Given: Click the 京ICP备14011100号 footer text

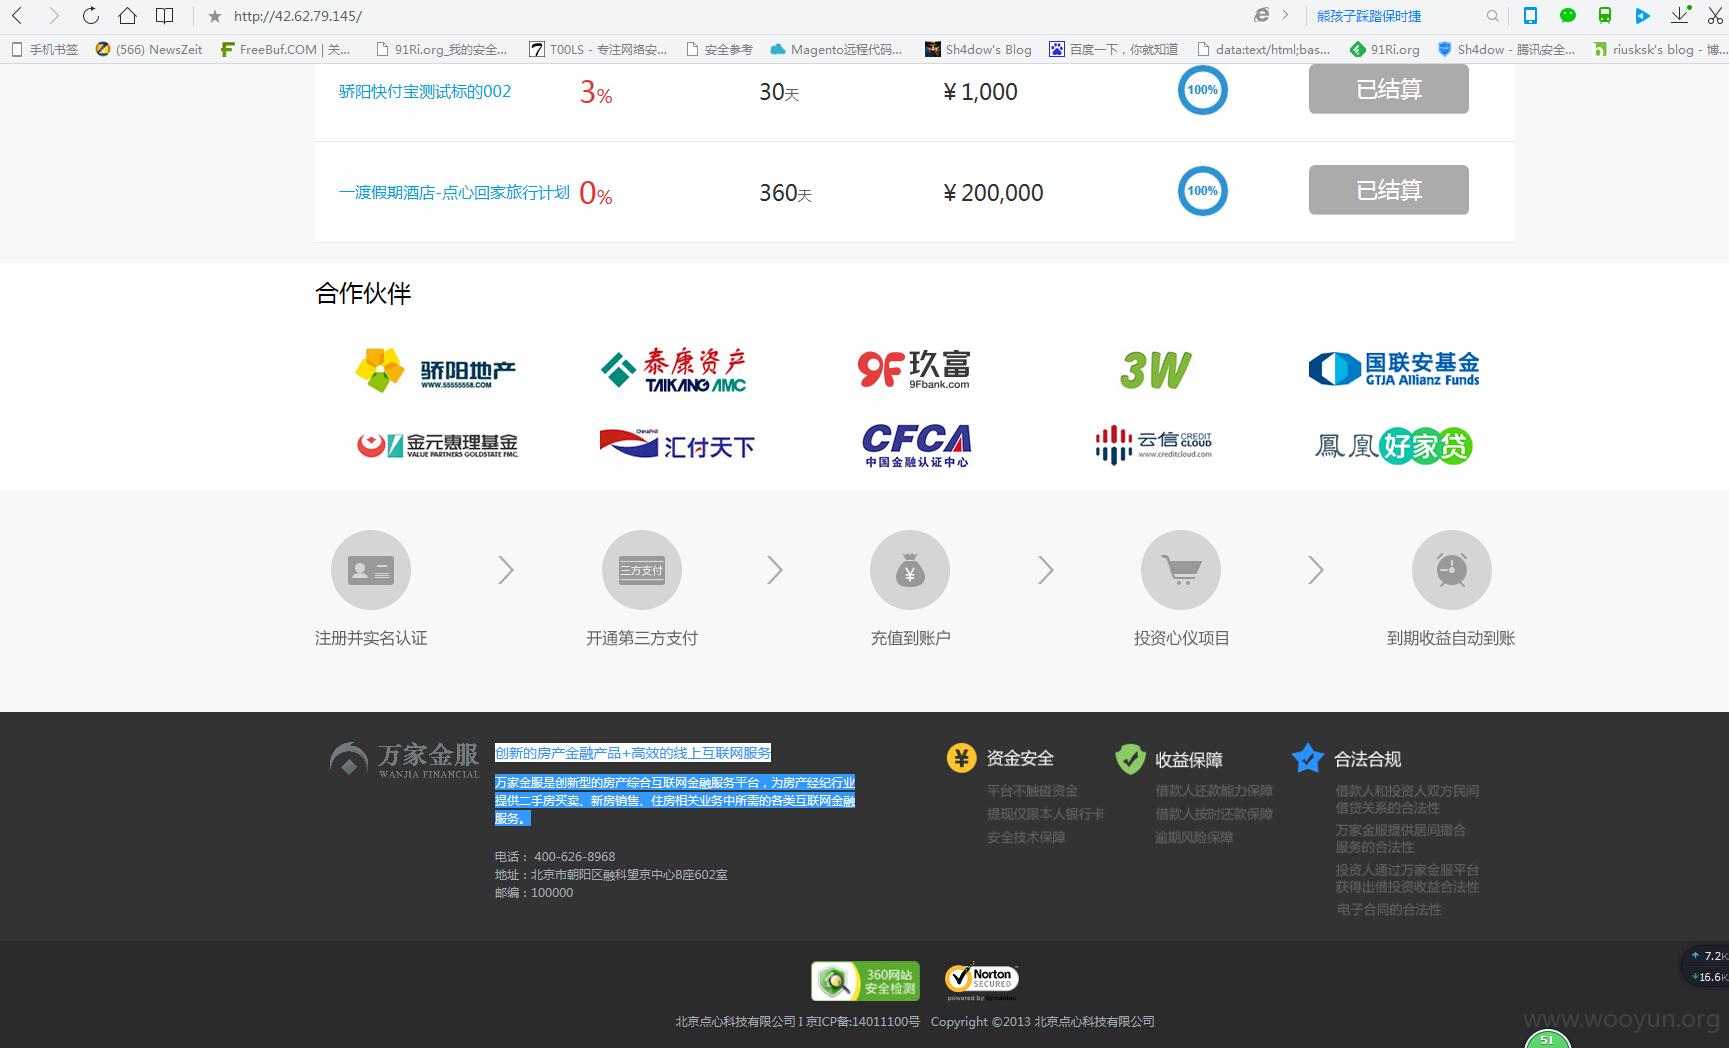Looking at the screenshot, I should pos(863,1022).
